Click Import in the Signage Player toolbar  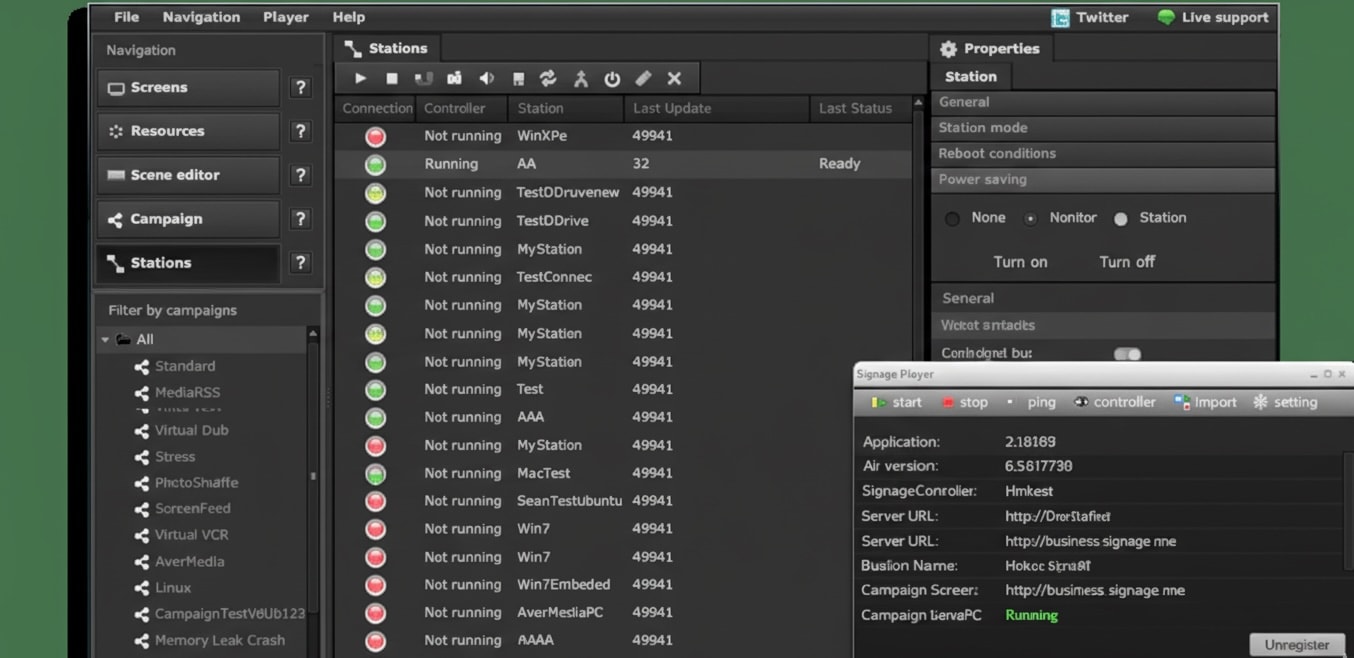1206,402
